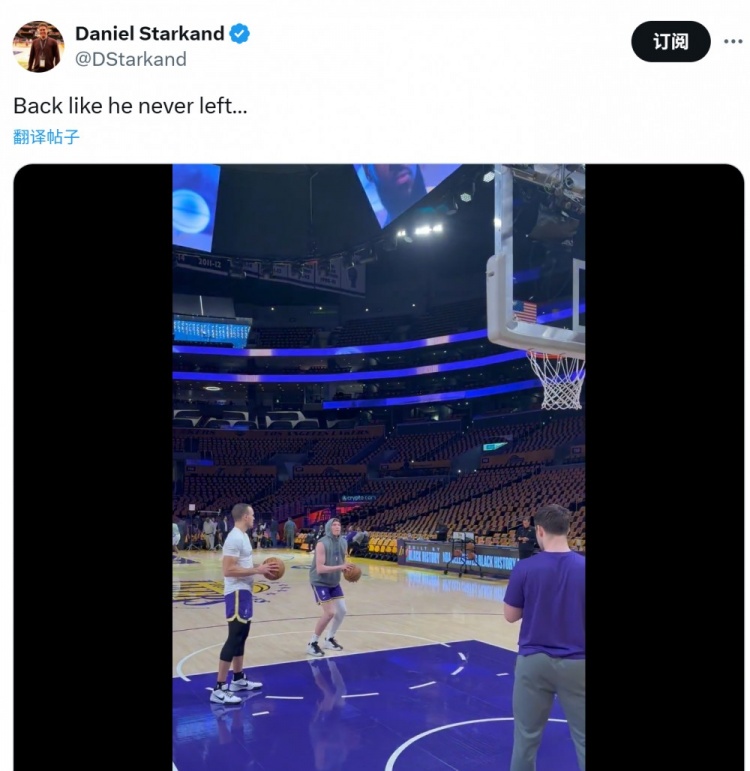Click the American flag on the backboard
Screen dimensions: 750x771
(525, 311)
